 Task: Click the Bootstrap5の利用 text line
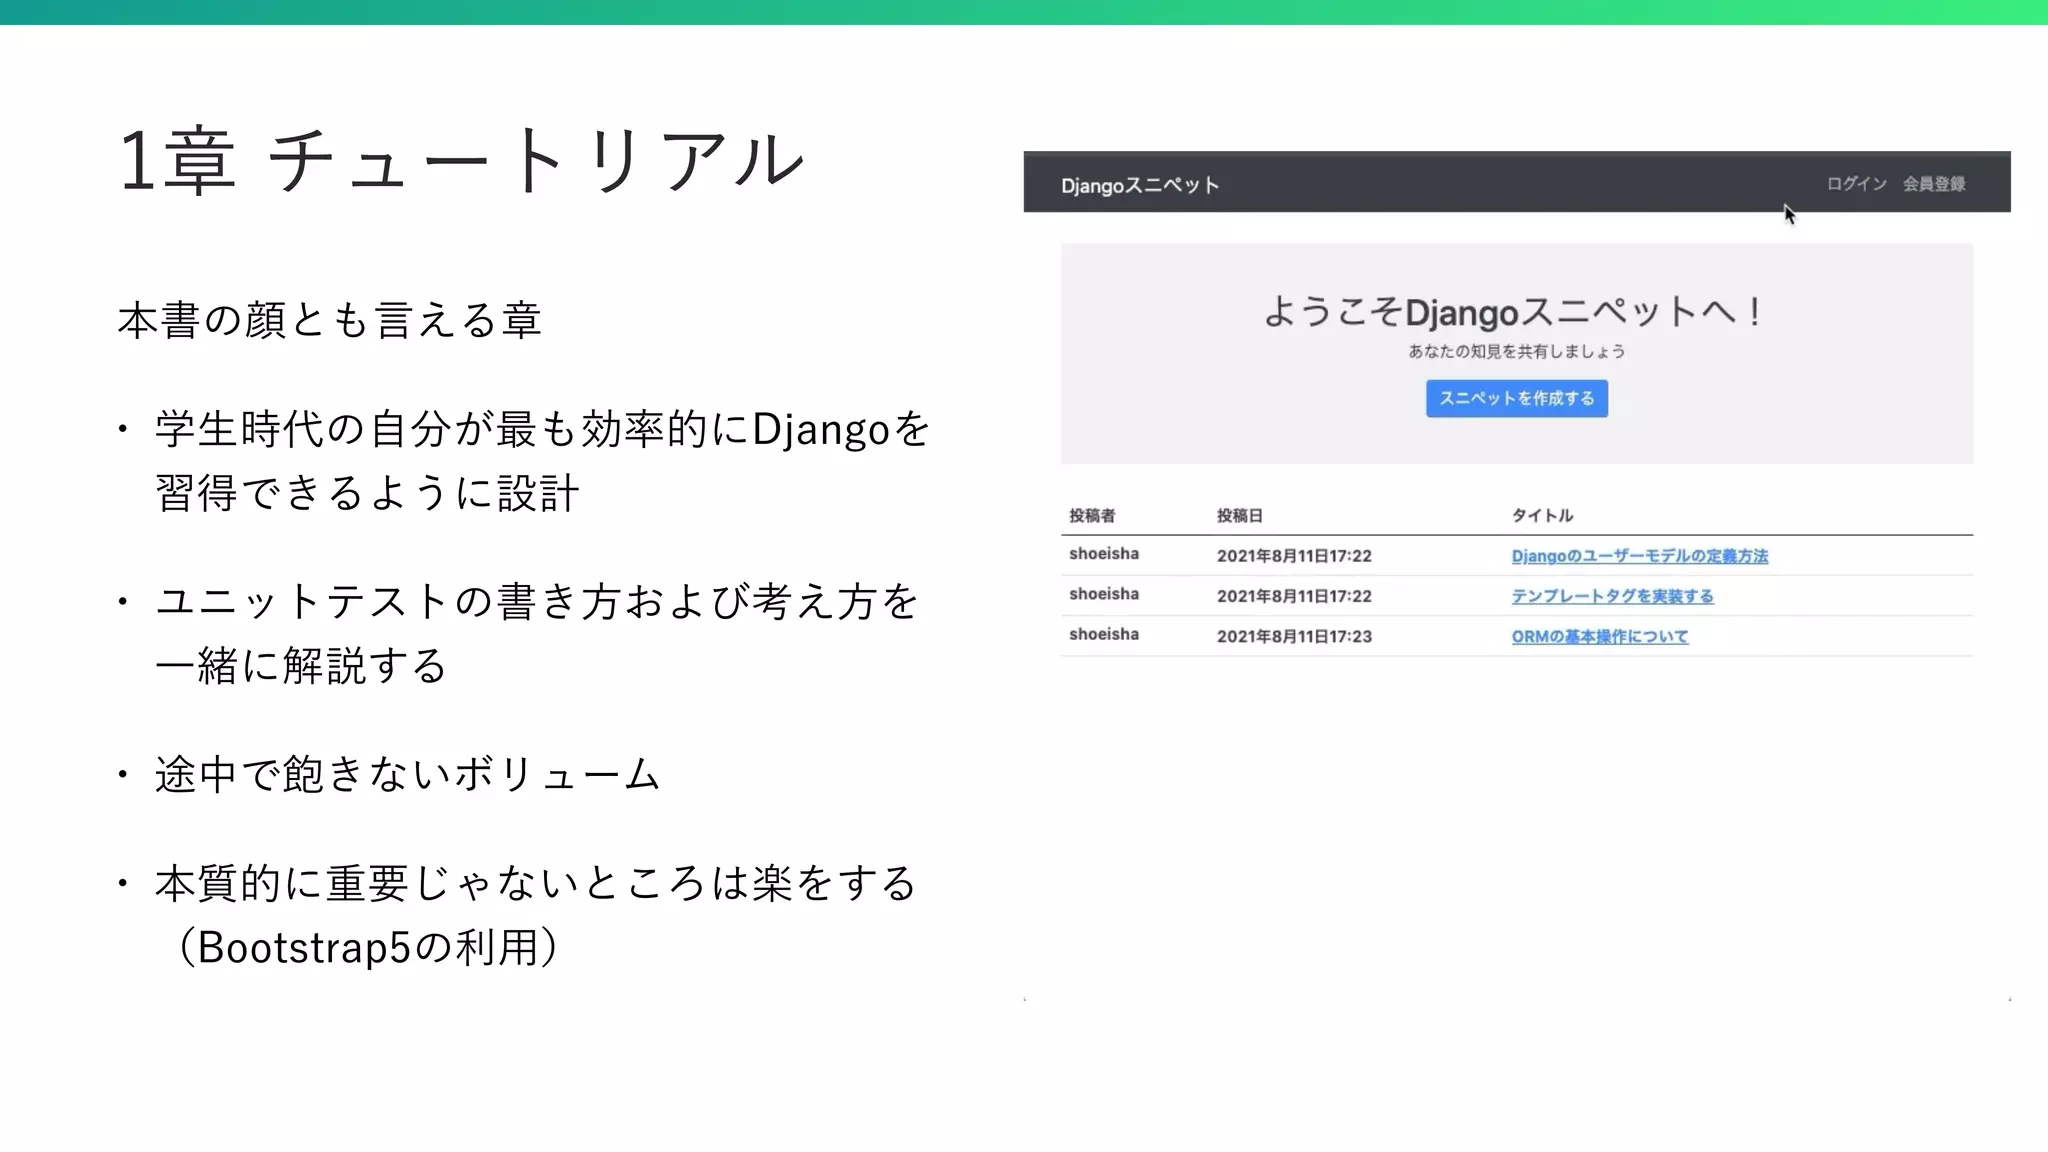(x=366, y=947)
